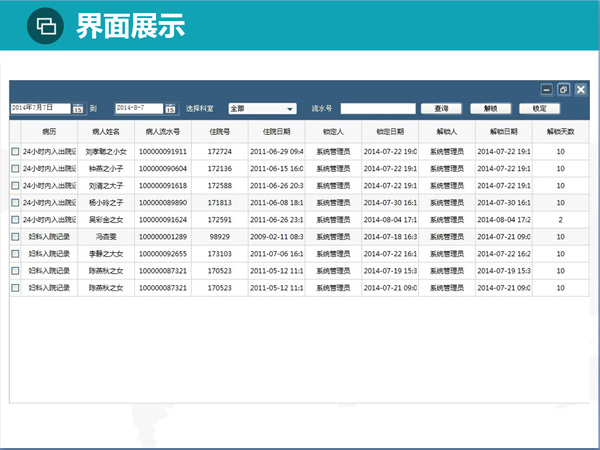Click admission date 2011-06-29 09:4
The width and height of the screenshot is (600, 450).
277,152
